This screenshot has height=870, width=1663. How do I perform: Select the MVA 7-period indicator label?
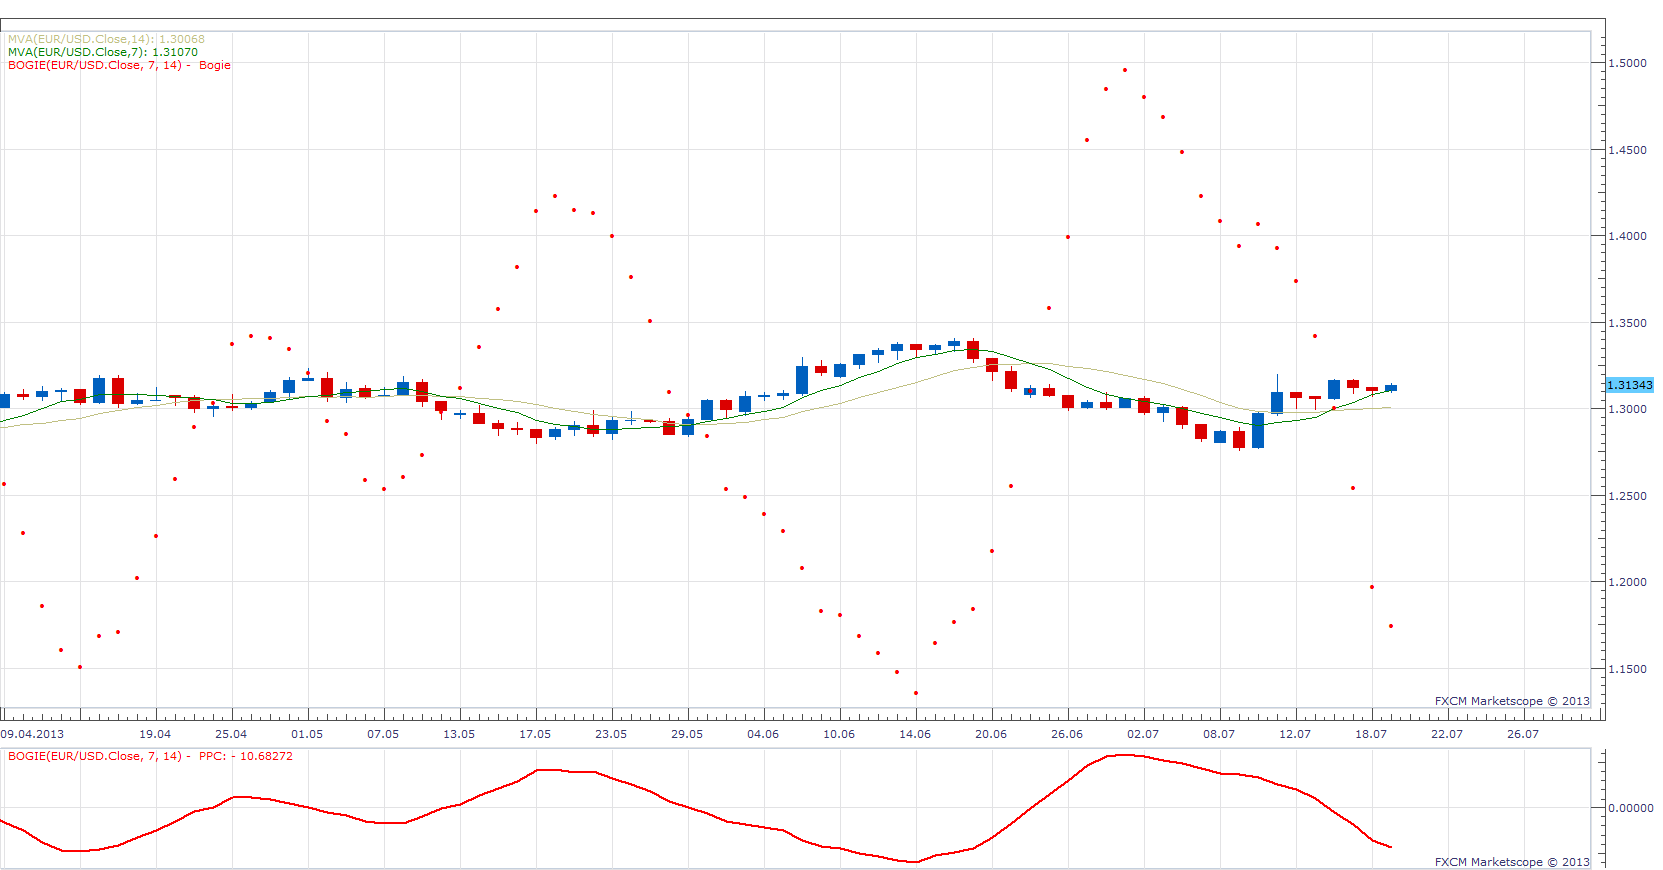tap(103, 52)
